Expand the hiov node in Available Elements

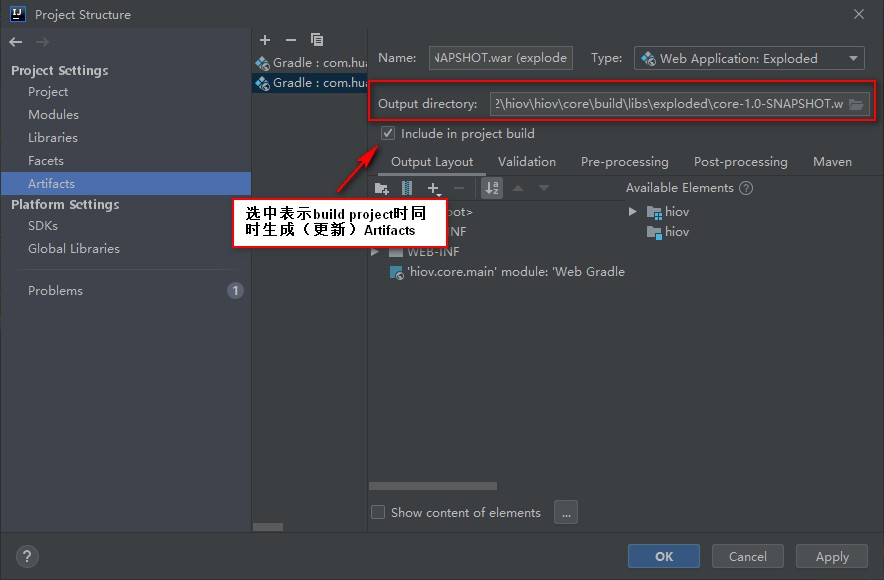tap(632, 211)
